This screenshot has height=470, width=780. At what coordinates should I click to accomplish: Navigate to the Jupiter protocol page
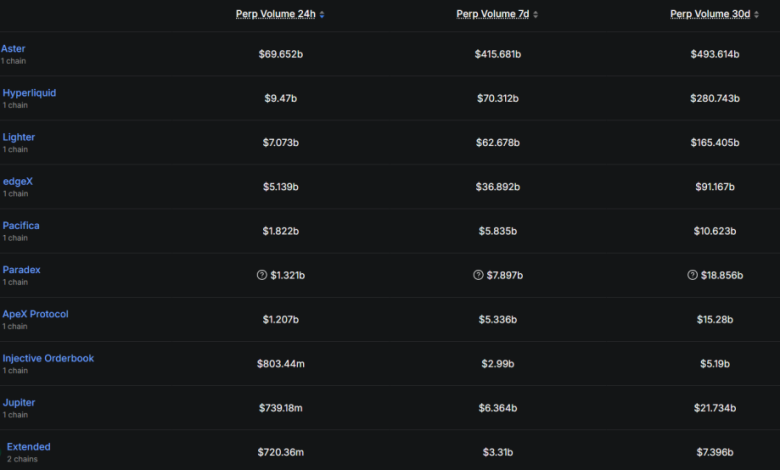[x=19, y=402]
